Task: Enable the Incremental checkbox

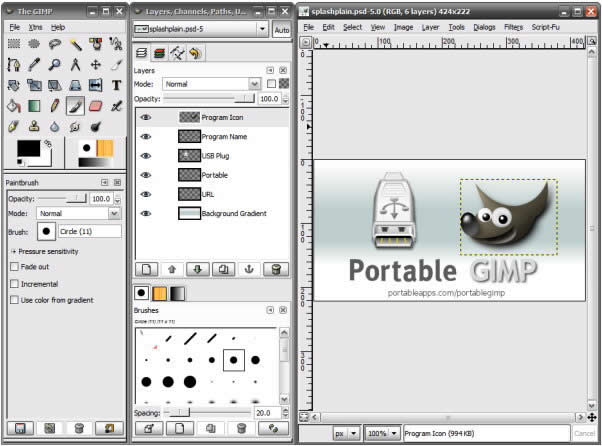Action: pyautogui.click(x=14, y=284)
